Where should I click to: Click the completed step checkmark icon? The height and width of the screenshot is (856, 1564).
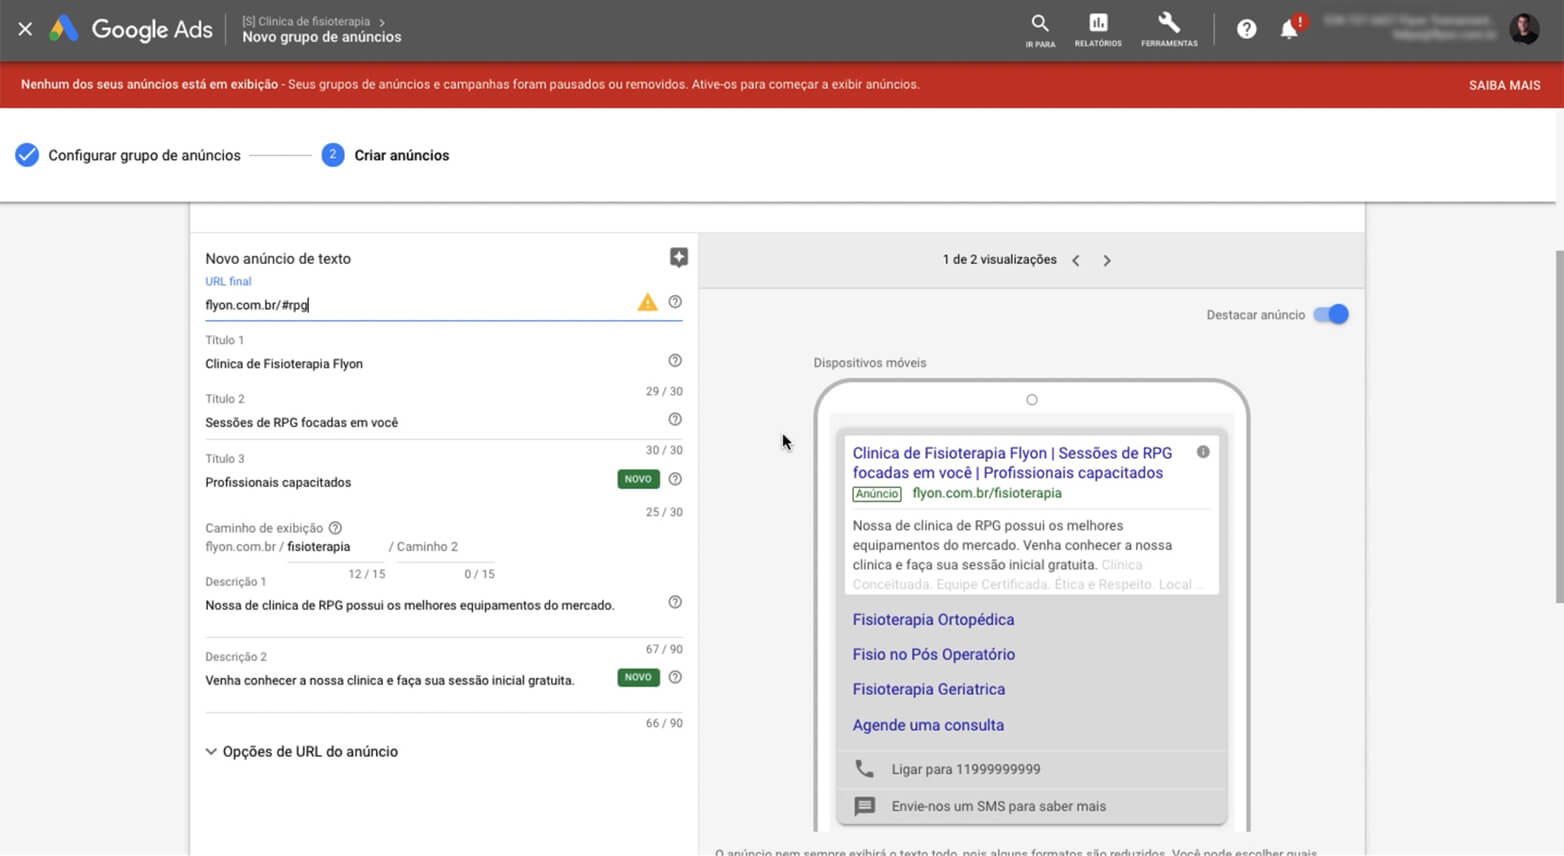point(27,155)
